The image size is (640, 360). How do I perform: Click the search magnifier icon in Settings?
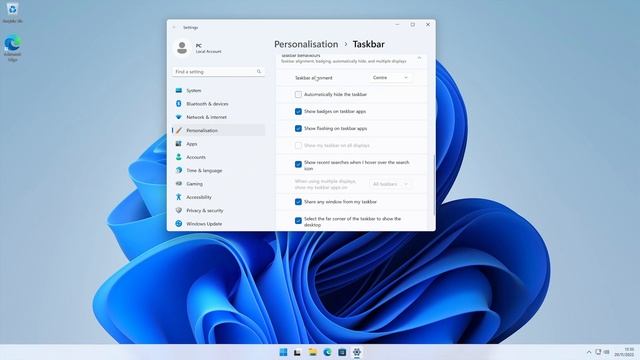point(259,71)
